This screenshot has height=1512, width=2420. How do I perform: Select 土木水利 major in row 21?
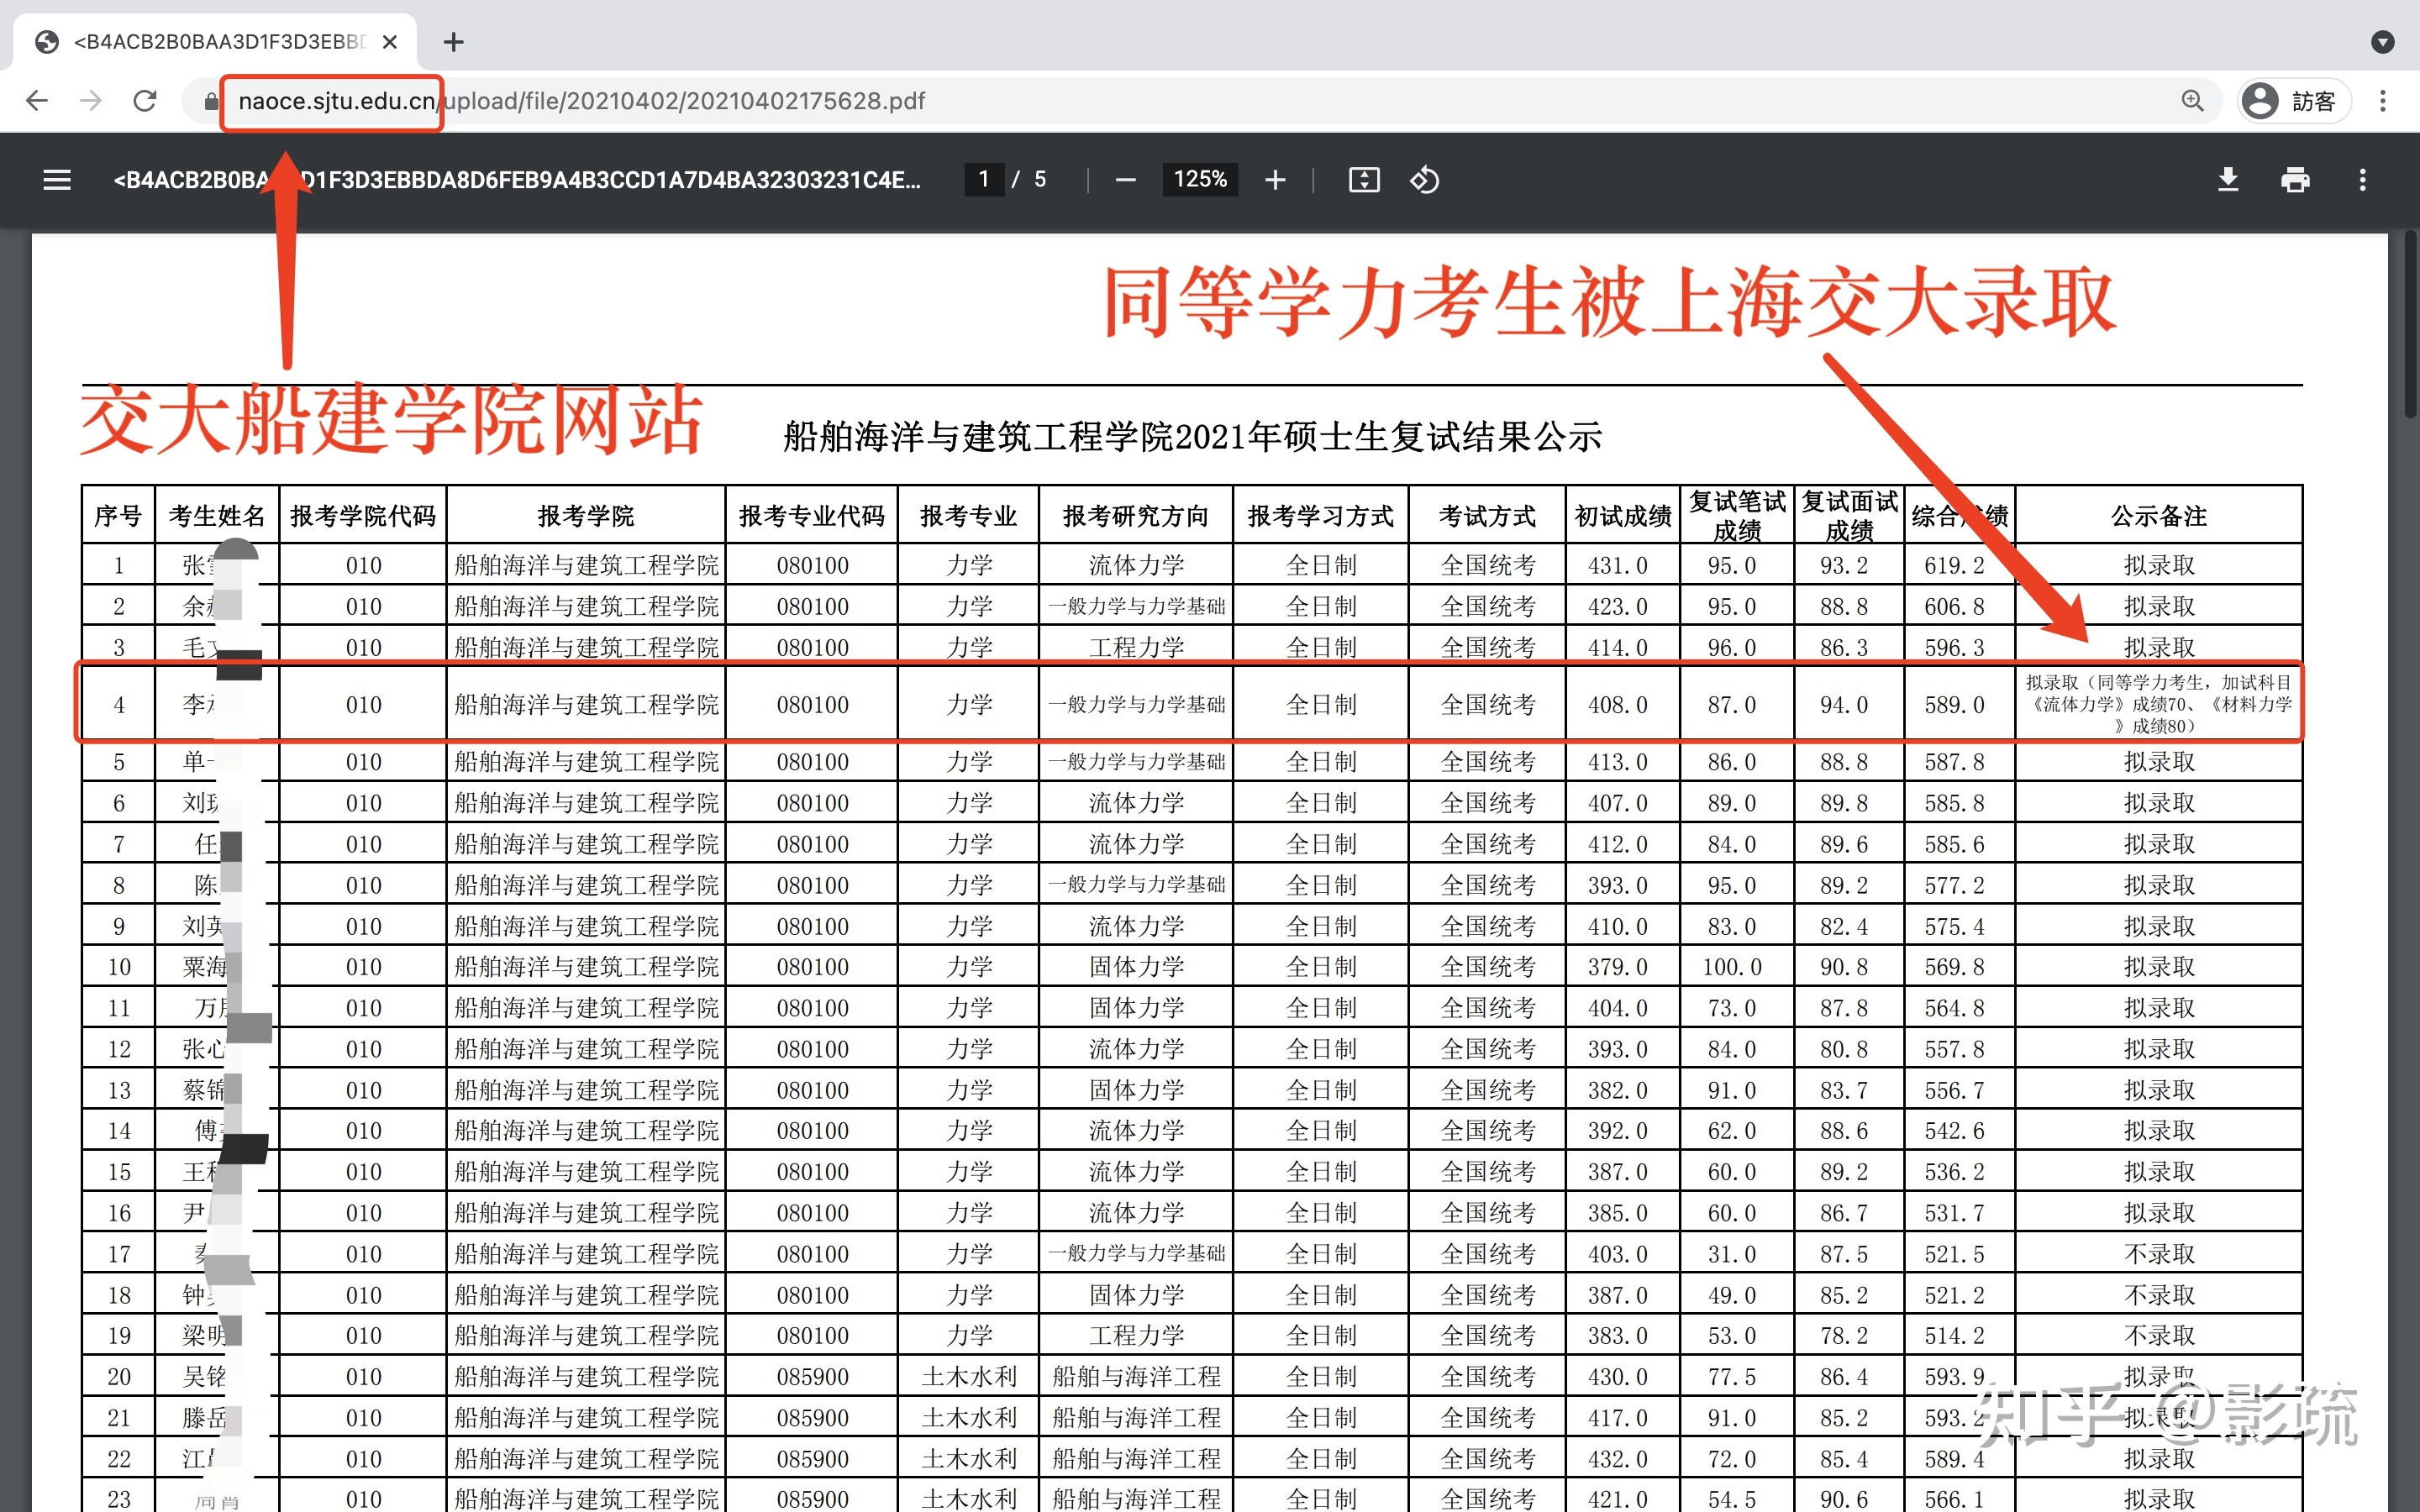coord(968,1418)
